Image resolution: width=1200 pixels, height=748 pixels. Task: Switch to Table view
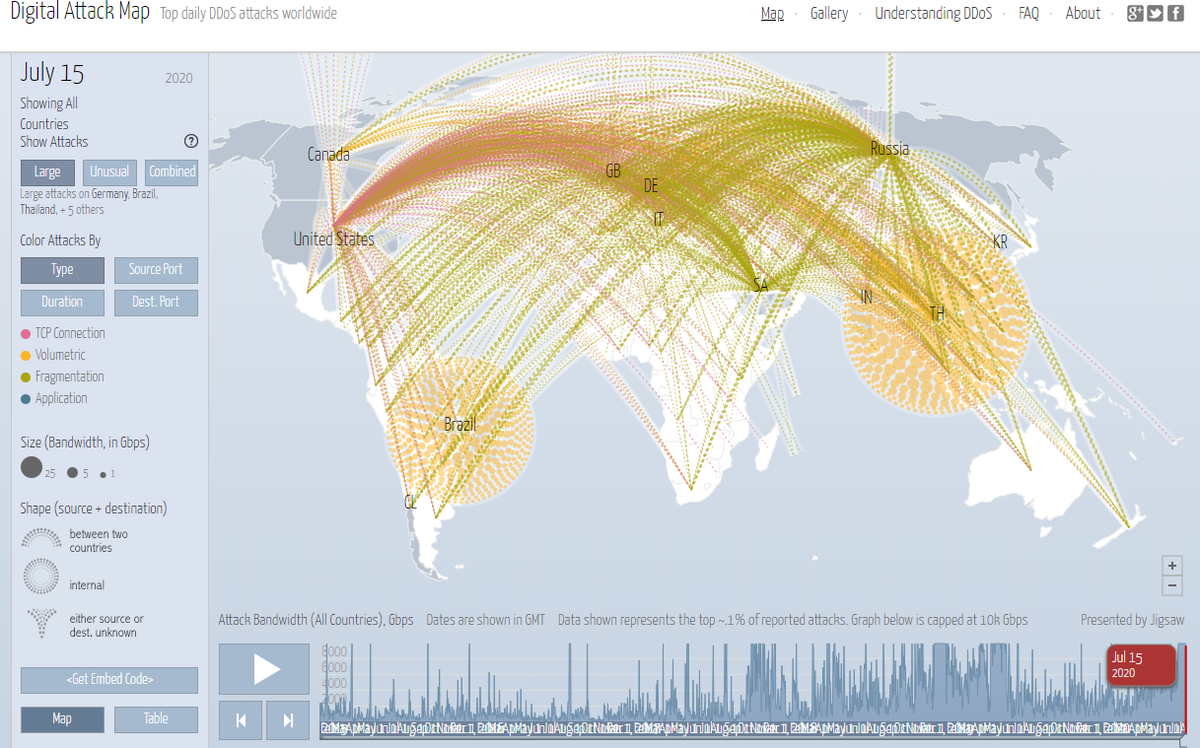[156, 719]
